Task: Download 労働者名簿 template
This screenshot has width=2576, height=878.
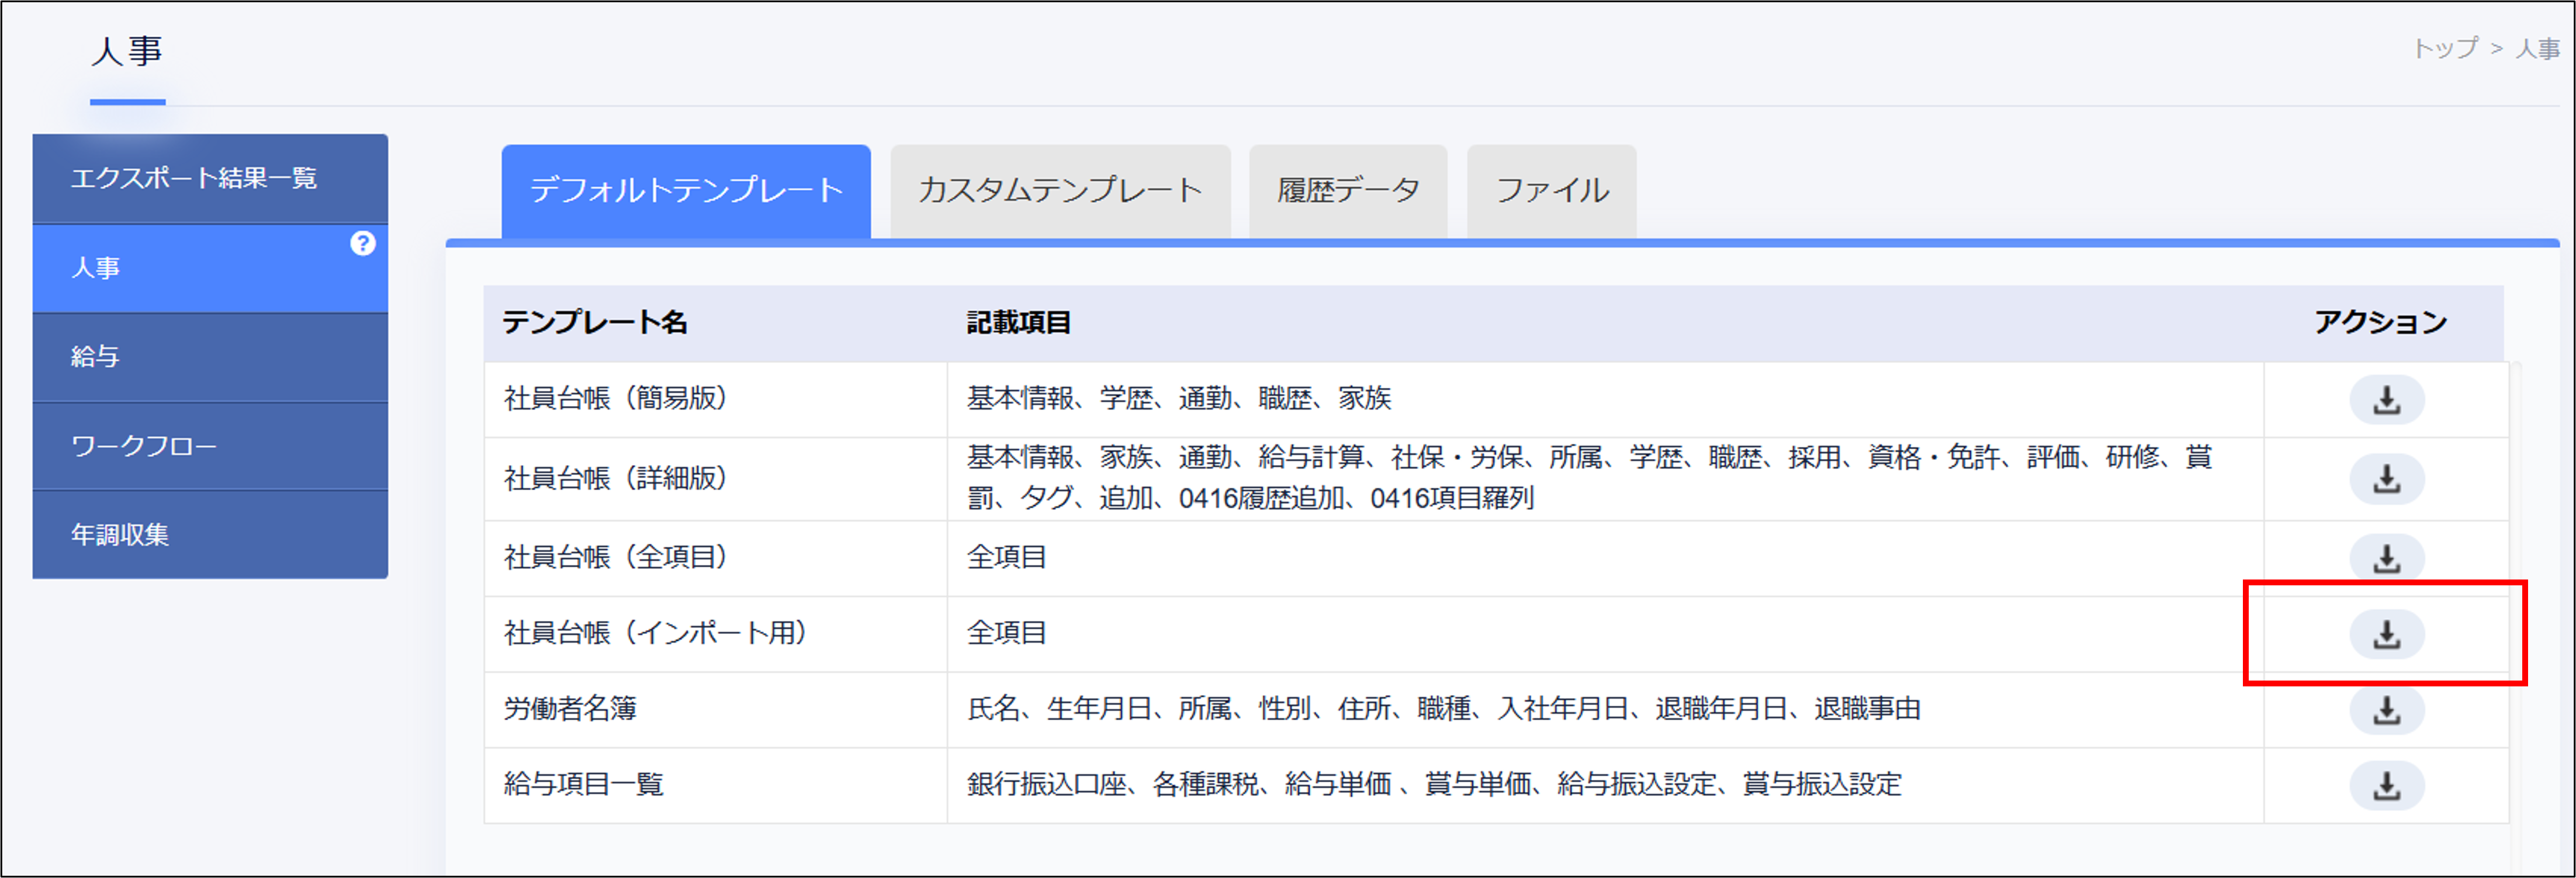Action: [2386, 710]
